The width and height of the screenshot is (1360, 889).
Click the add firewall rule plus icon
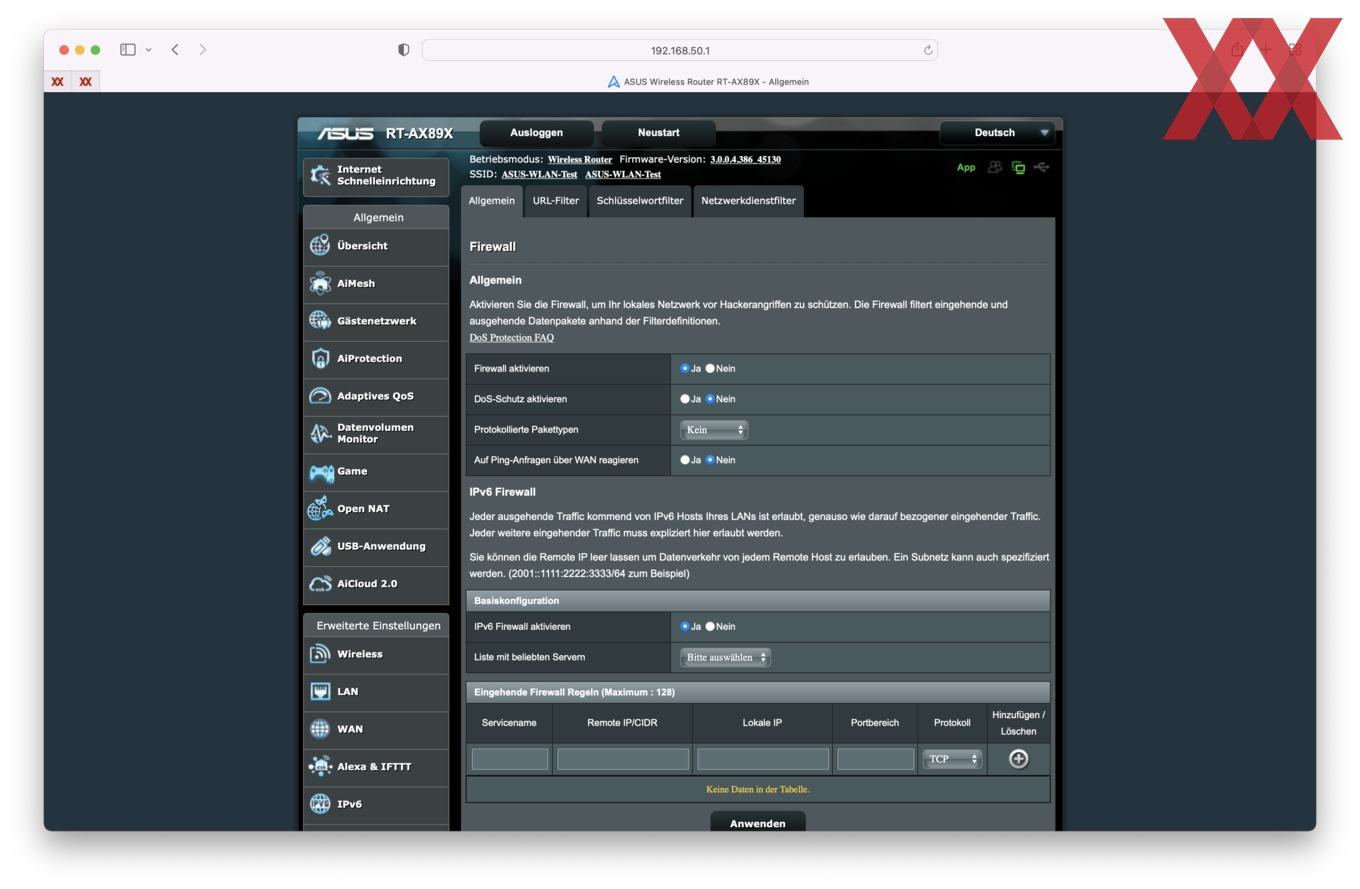(x=1018, y=759)
